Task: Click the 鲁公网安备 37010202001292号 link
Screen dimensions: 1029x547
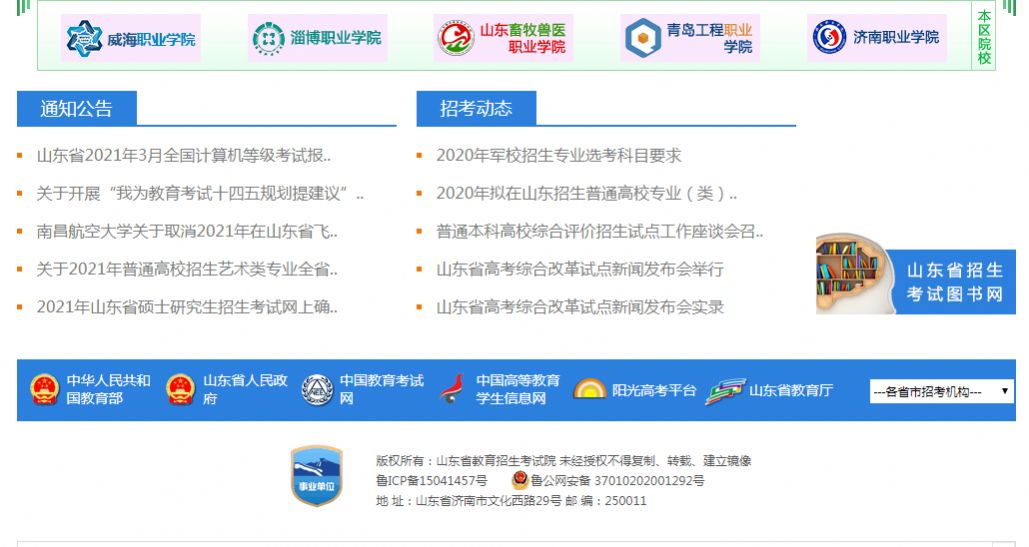Action: (618, 481)
